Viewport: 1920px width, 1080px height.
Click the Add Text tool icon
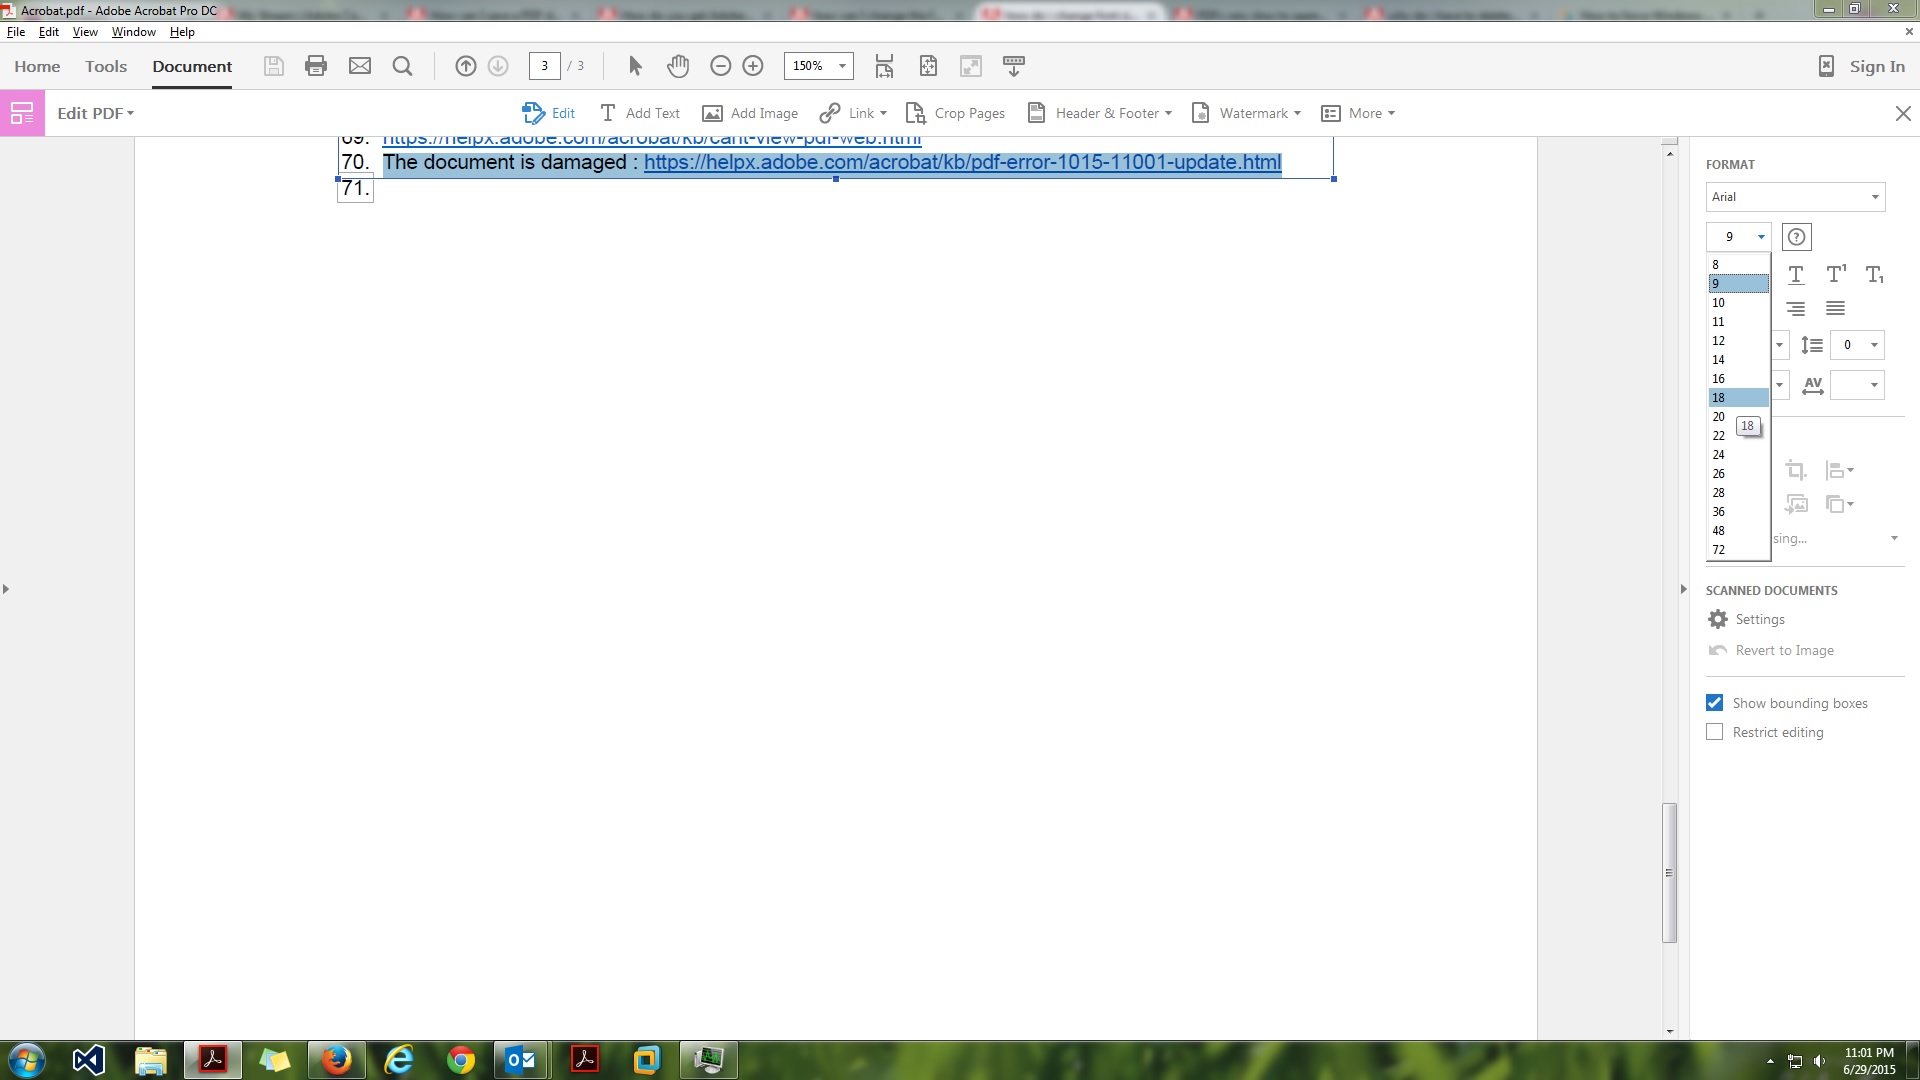[x=607, y=112]
